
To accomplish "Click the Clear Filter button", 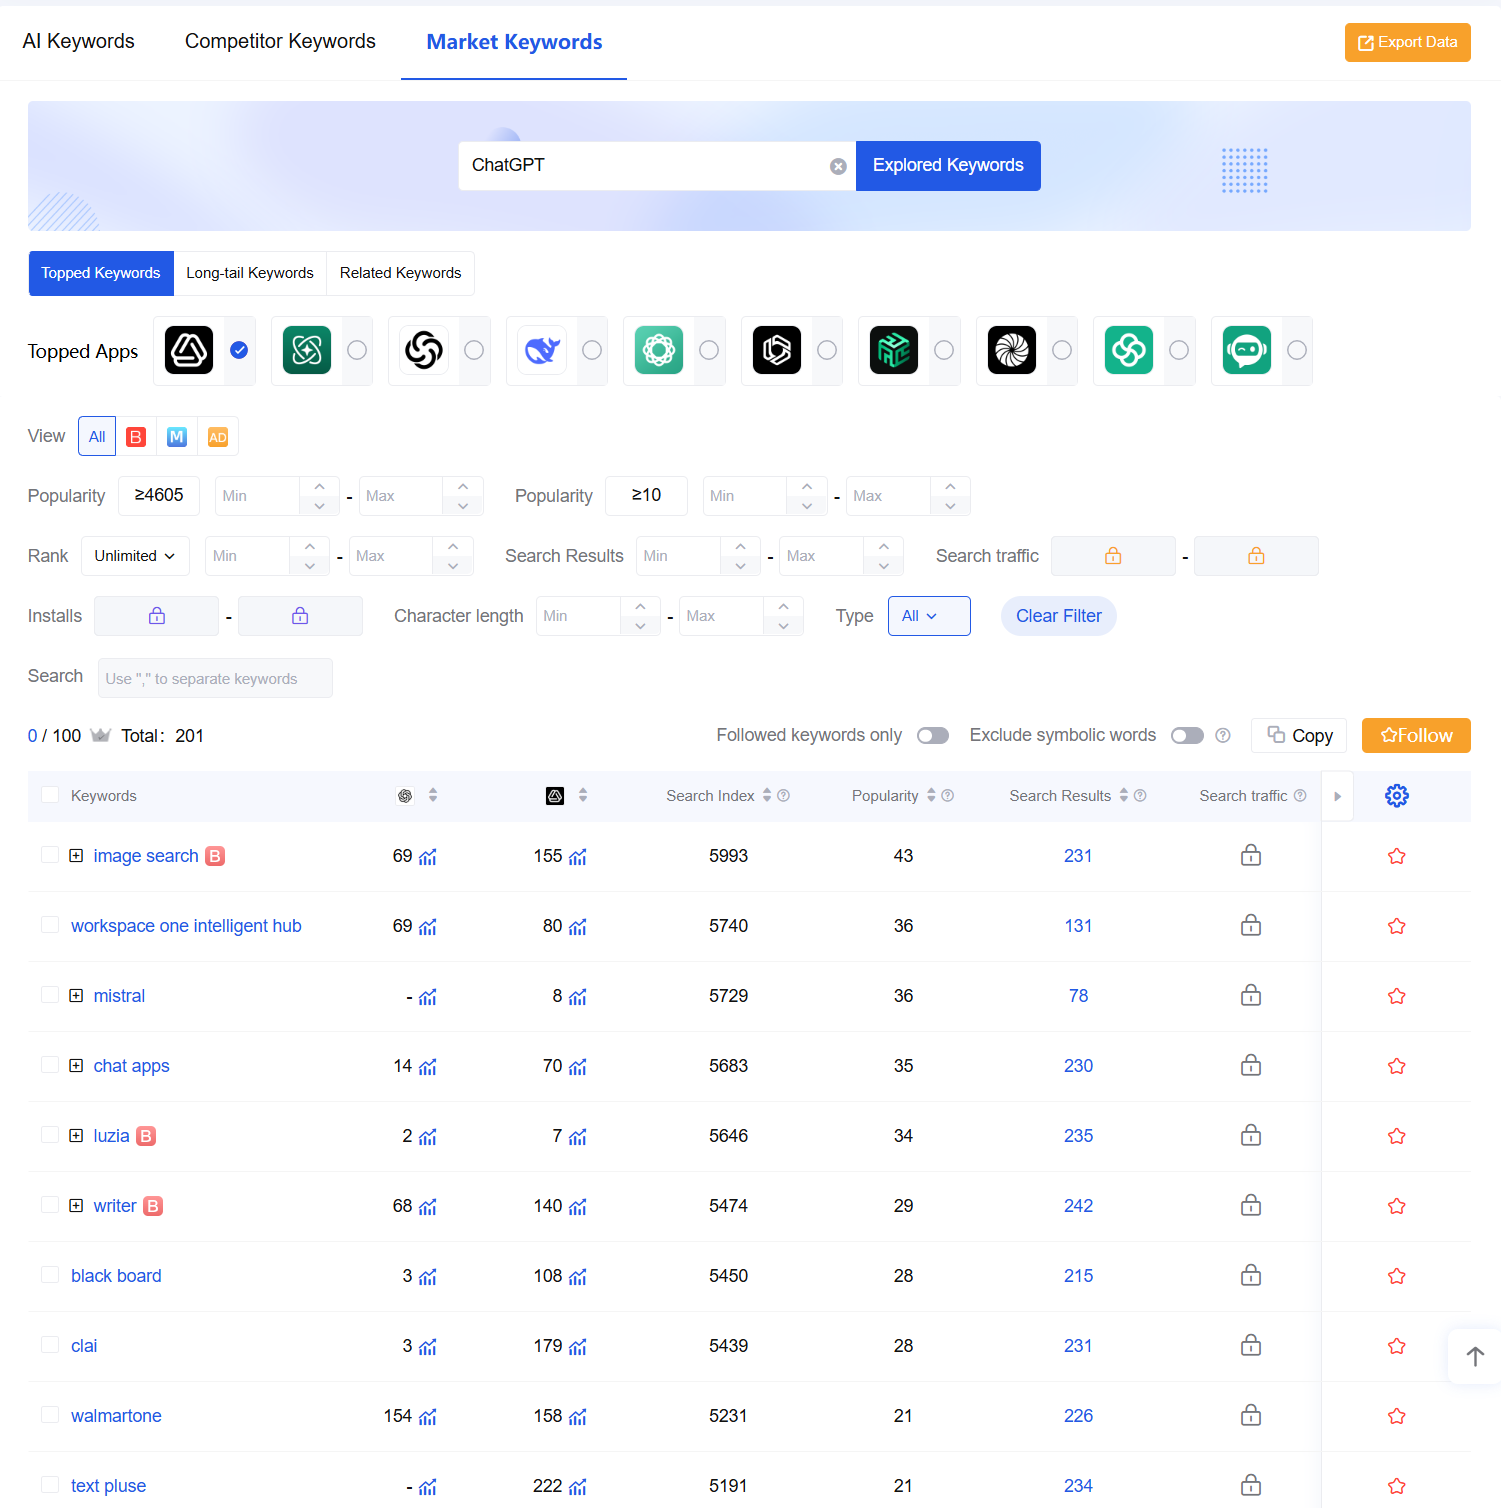I will click(1059, 616).
